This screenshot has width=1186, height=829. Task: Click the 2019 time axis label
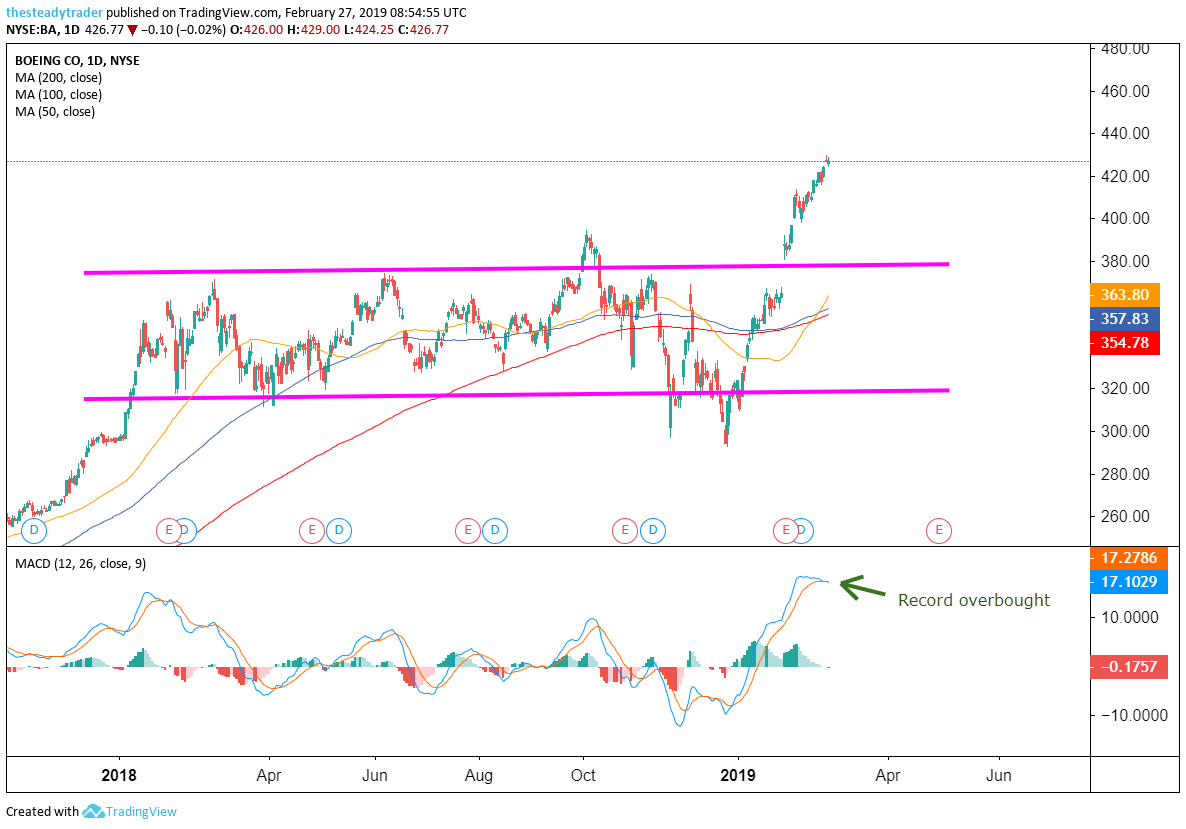pyautogui.click(x=737, y=775)
